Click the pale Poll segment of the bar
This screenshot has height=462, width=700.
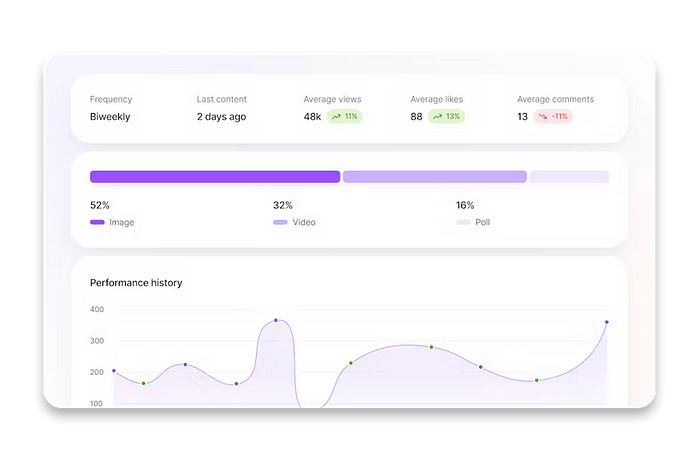coord(569,177)
